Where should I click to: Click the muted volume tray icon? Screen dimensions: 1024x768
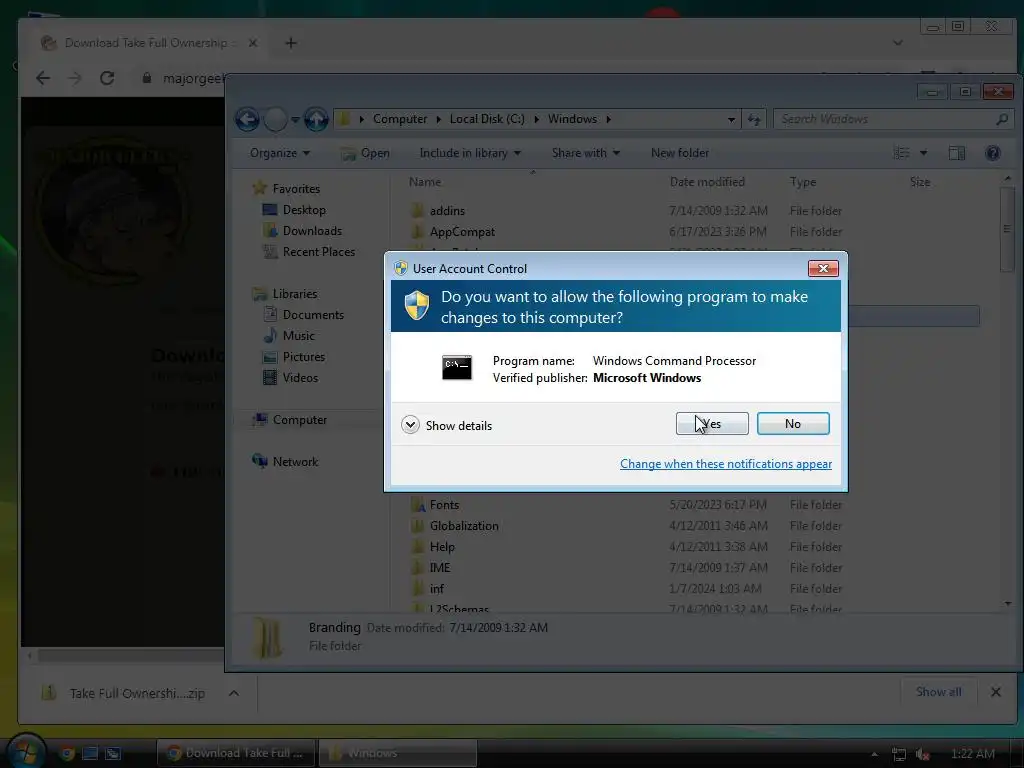click(922, 754)
